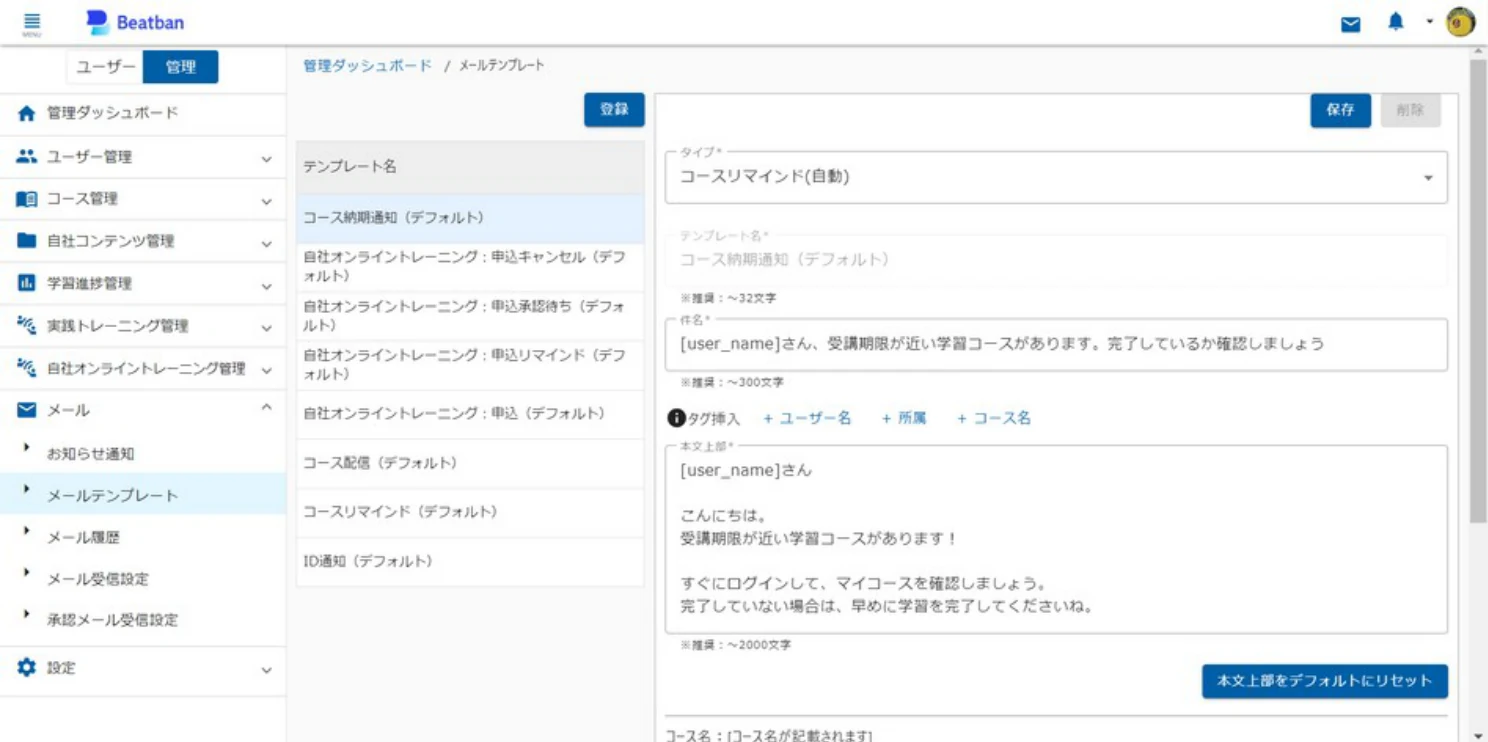
Task: Open the mail envelope icon in header
Action: coord(1351,24)
